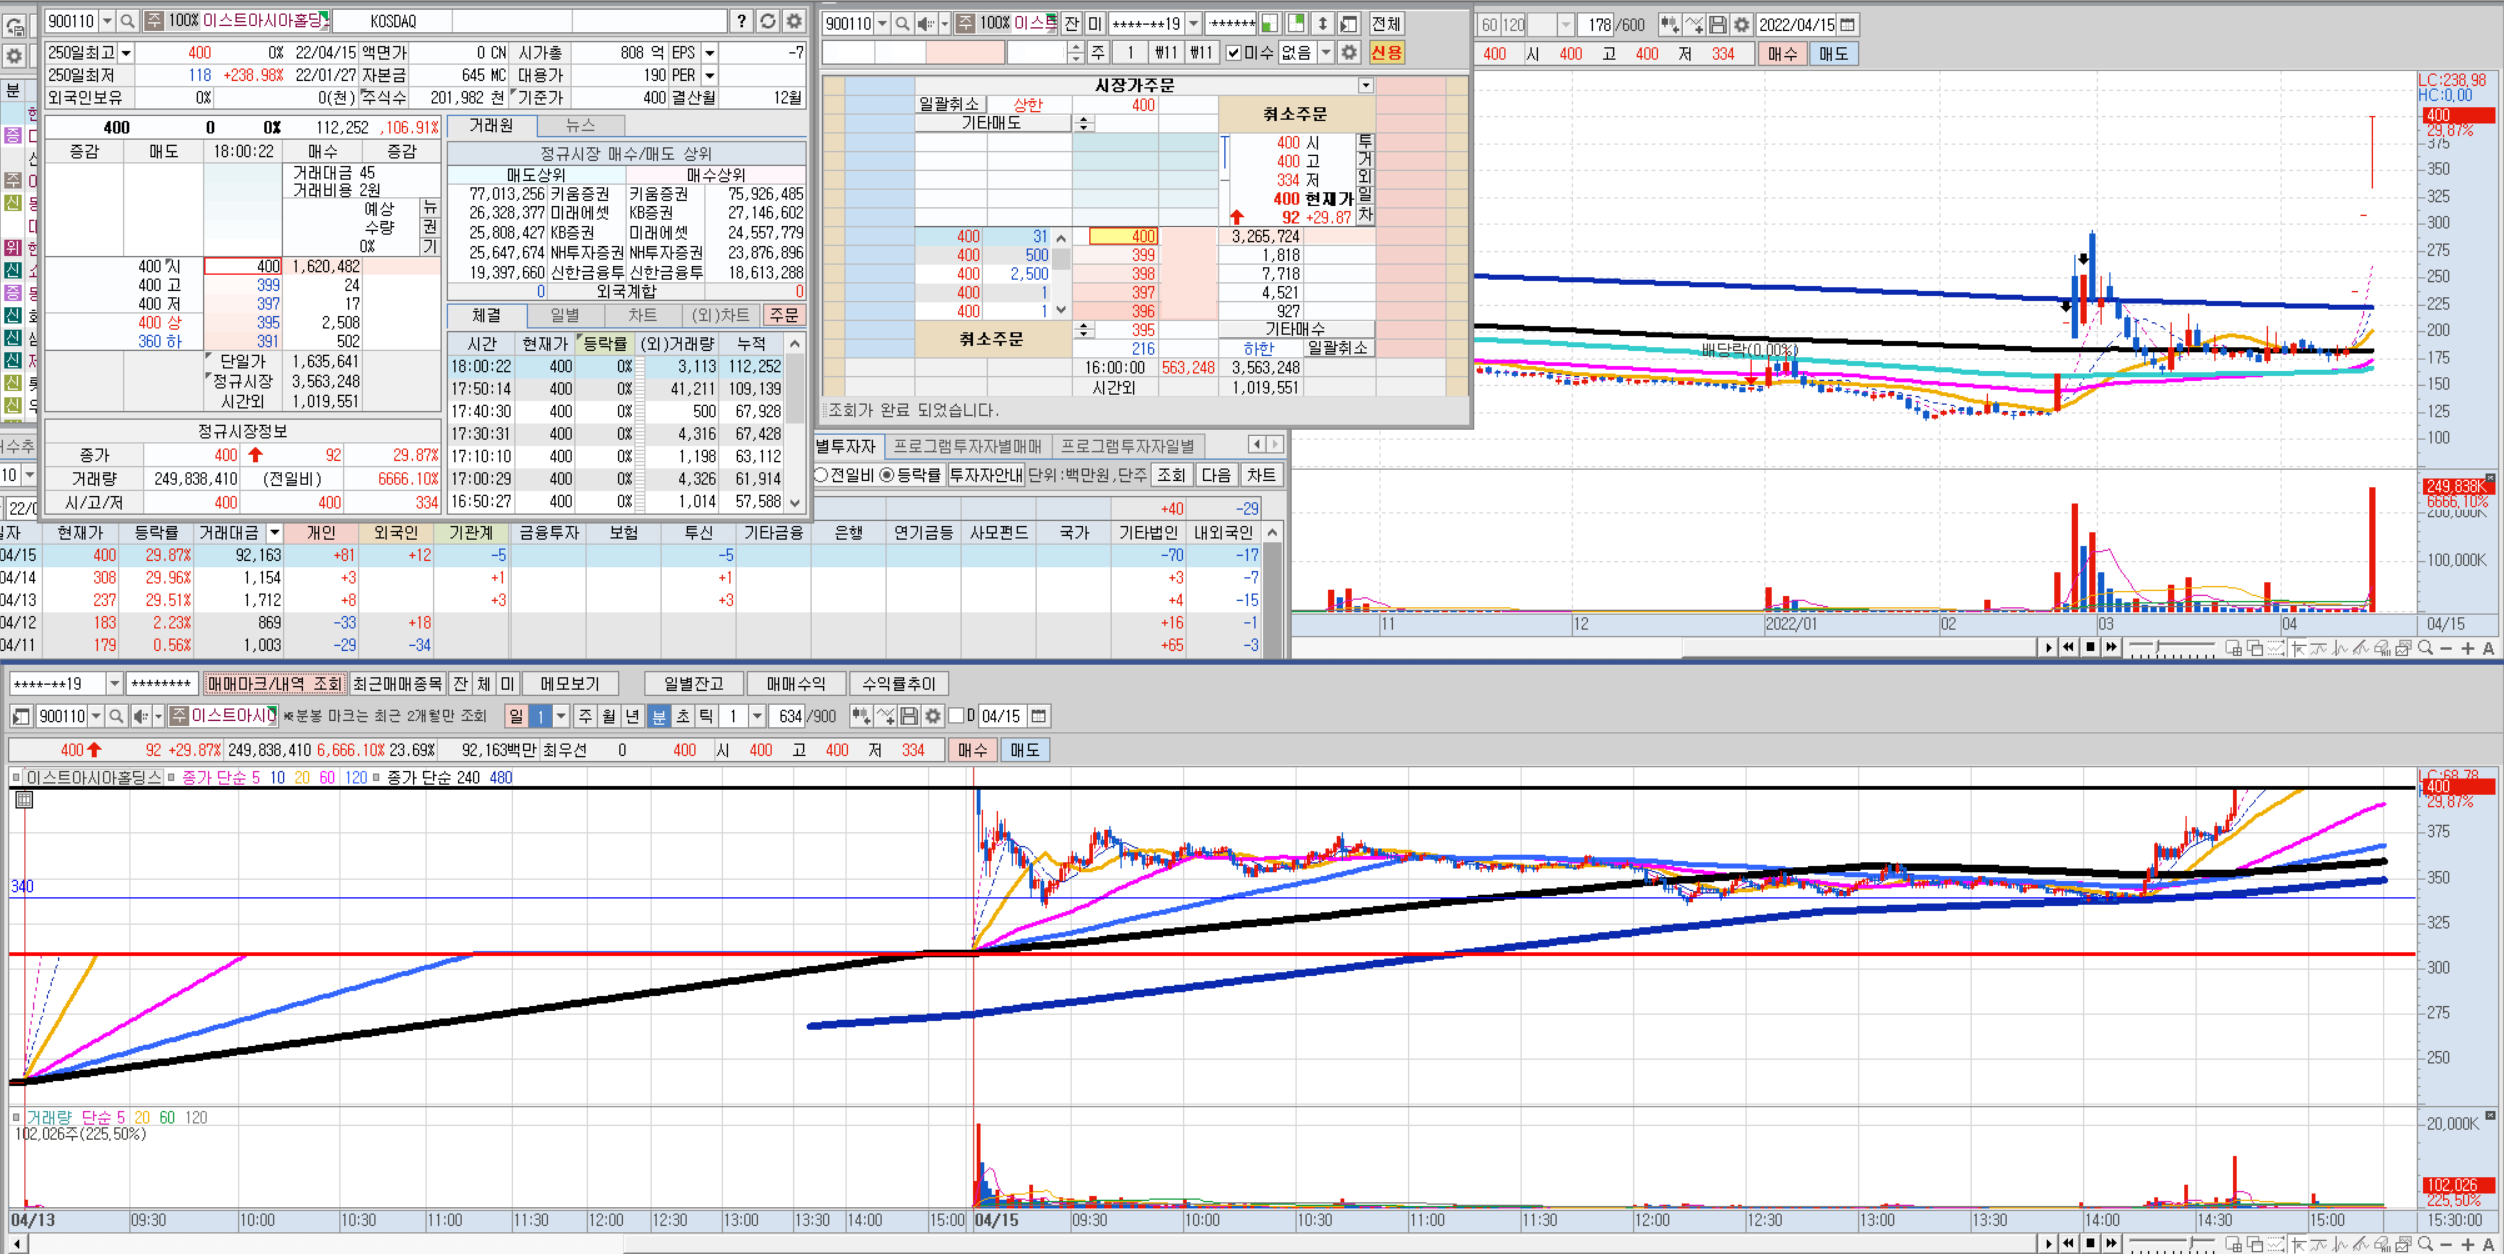Switch to the 차트 tab beside 일별
This screenshot has height=1254, width=2504.
[x=643, y=315]
